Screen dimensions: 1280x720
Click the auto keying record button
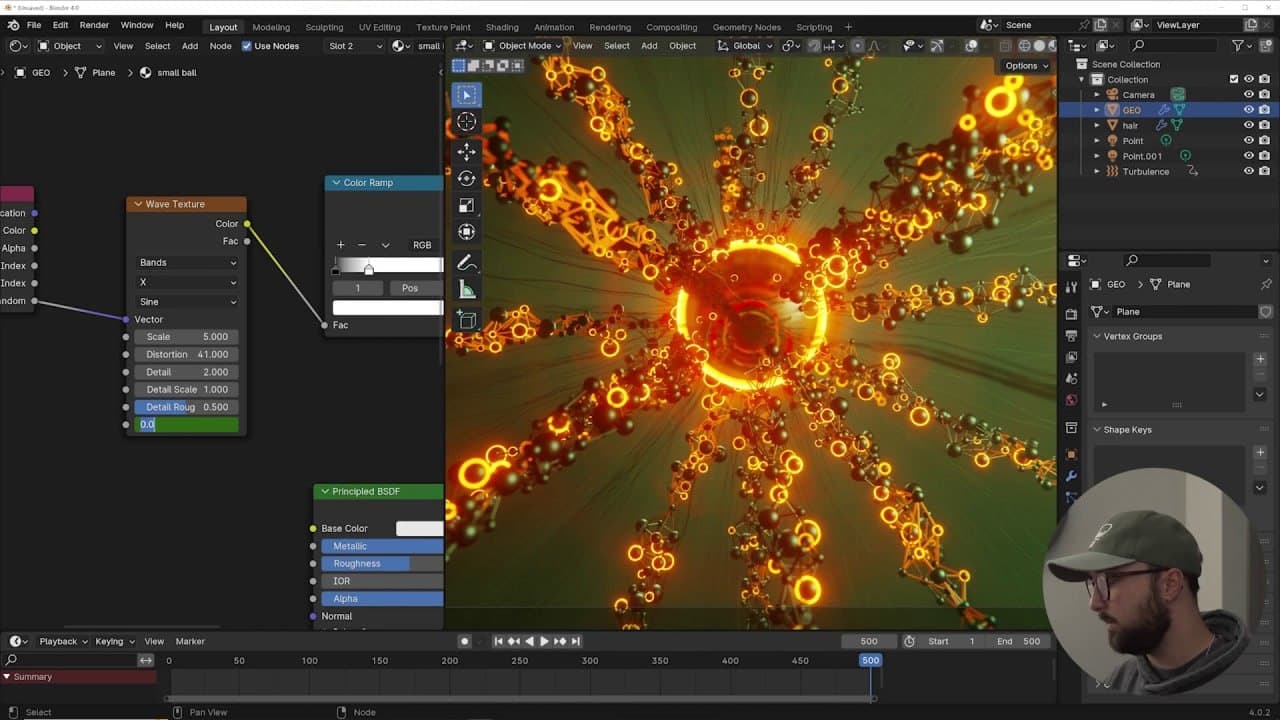pos(464,641)
